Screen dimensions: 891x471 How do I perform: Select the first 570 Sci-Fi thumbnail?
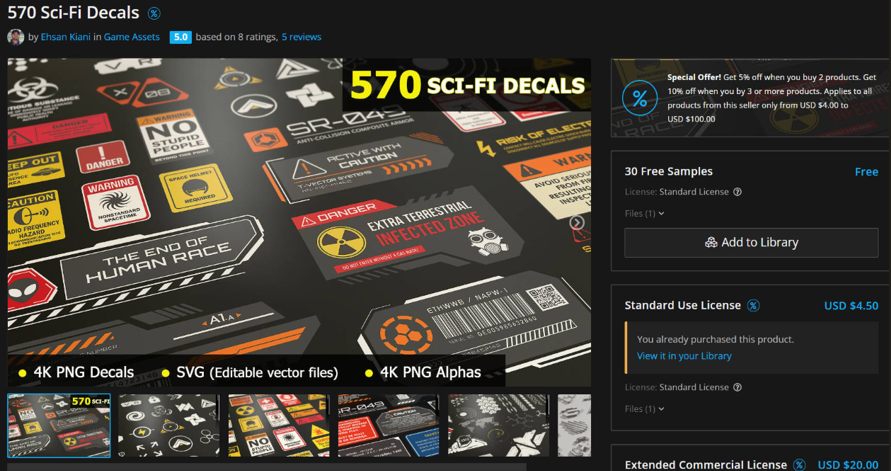(59, 426)
